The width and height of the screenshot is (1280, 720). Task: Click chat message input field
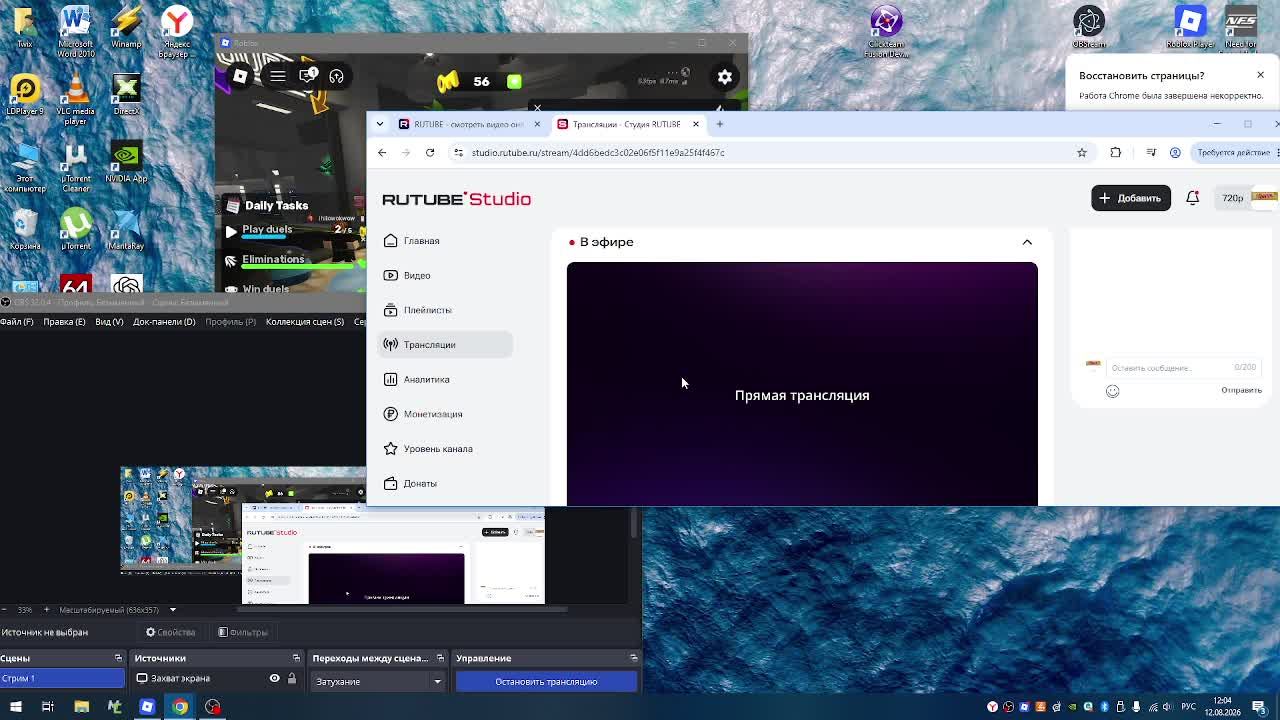1184,368
